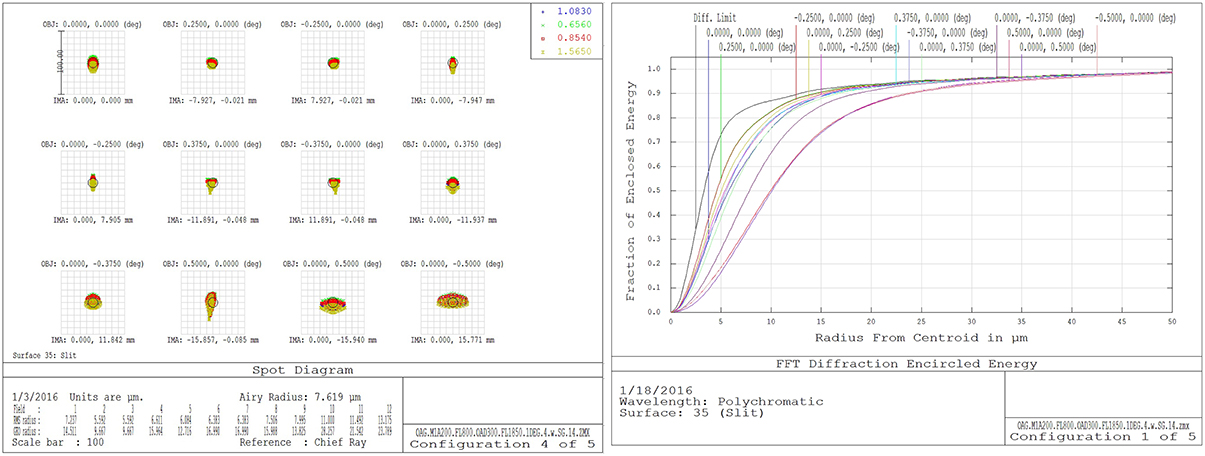Click the '0.0000, 0.5000 (deg)' curve label in energy chart
1205x456 pixels.
pos(1056,47)
